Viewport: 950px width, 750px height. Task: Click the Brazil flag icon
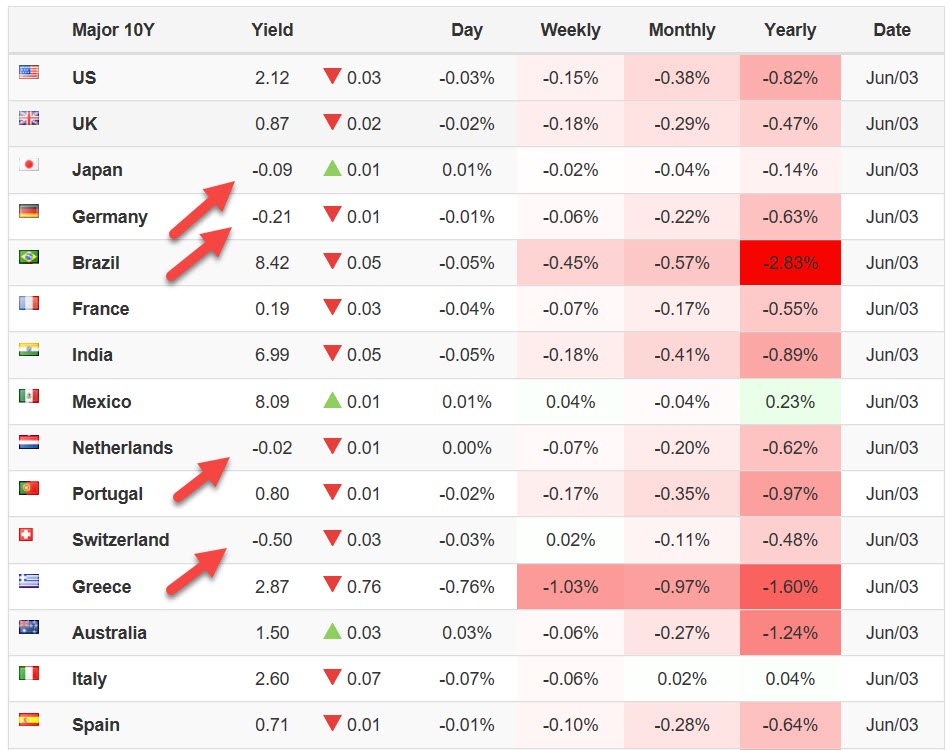pyautogui.click(x=29, y=258)
